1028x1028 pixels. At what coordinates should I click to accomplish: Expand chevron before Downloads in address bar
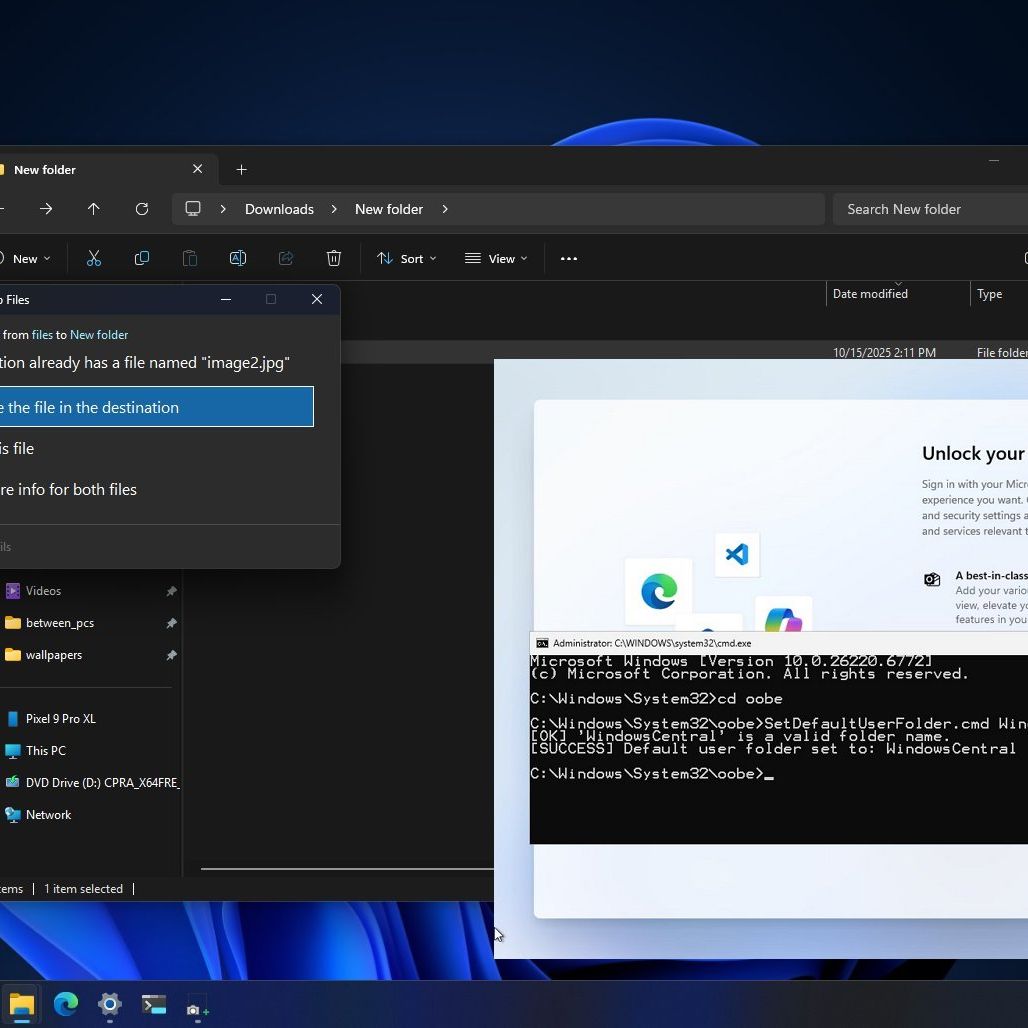pos(223,209)
